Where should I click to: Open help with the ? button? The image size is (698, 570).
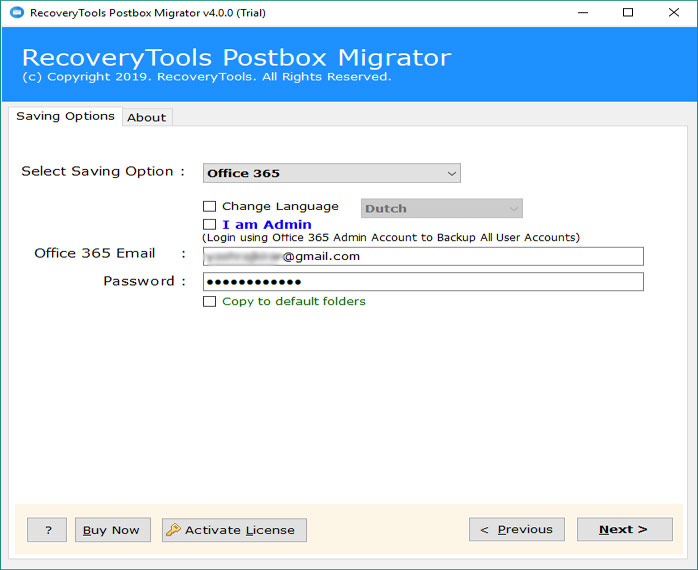point(47,530)
